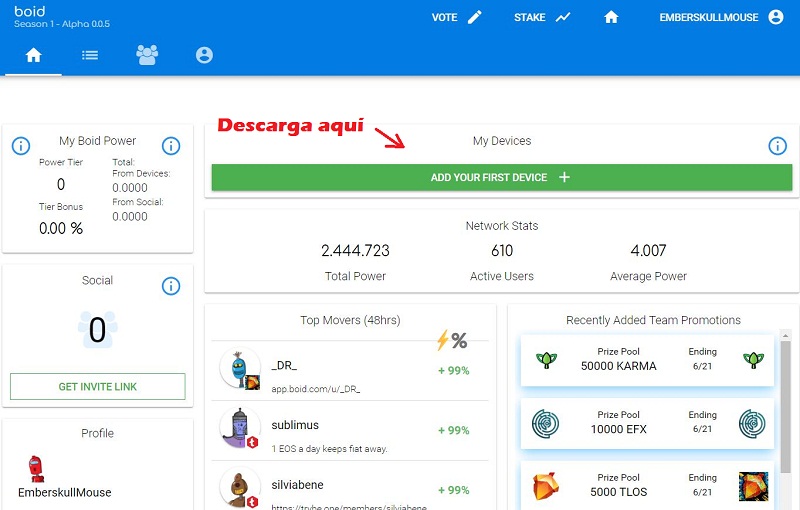This screenshot has height=510, width=800.
Task: Click the silviabene +99% change value
Action: tap(454, 490)
